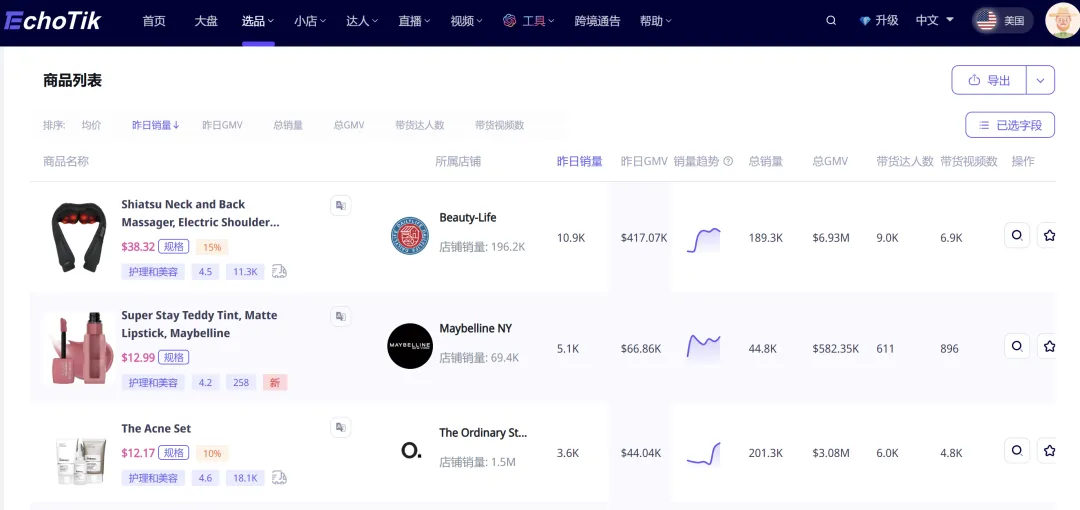Translate The Acne Set title
The image size is (1080, 510).
[x=340, y=427]
